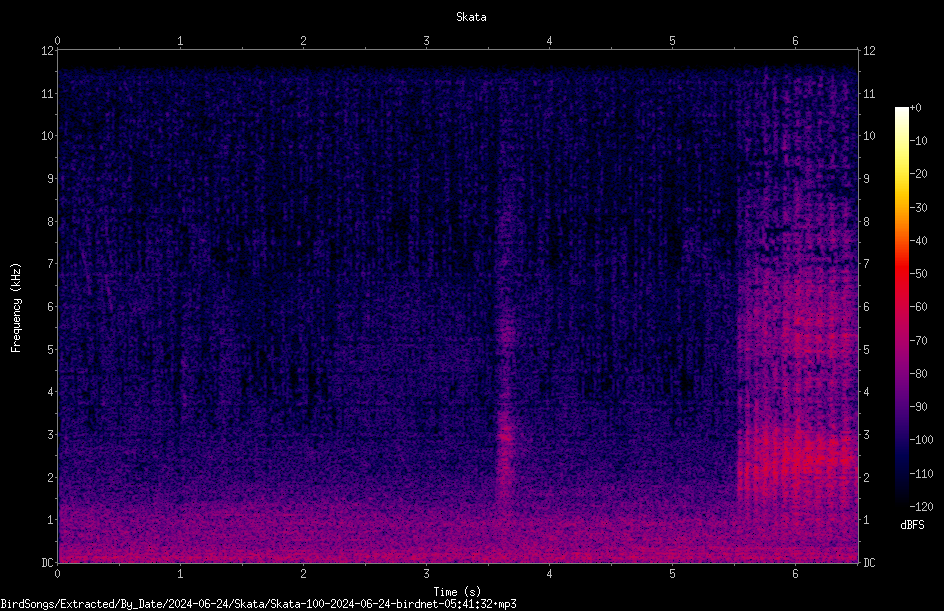Click the 1 second mark on top axis
The image size is (944, 611).
[180, 41]
